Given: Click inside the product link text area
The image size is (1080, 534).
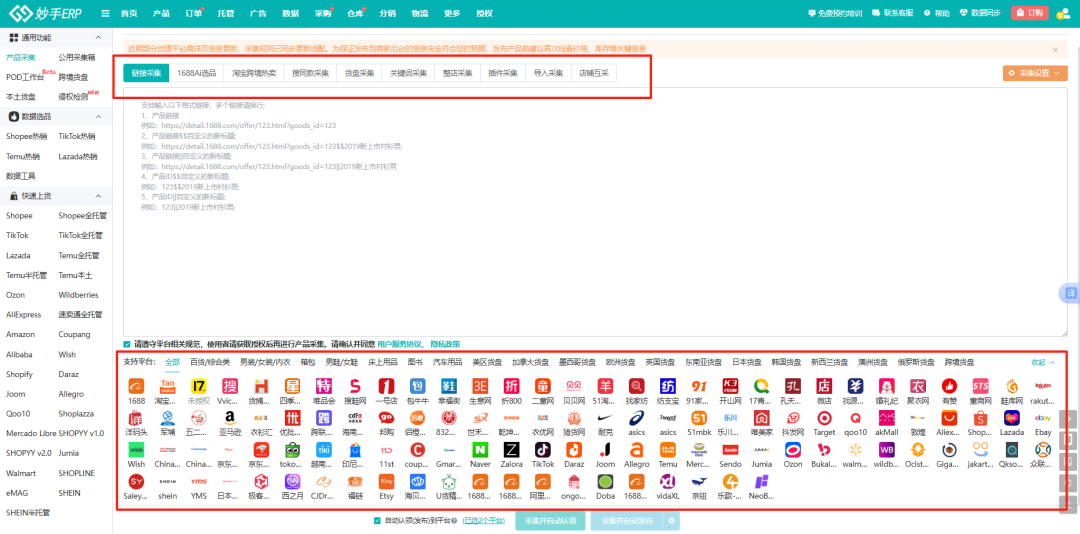Looking at the screenshot, I should tap(595, 212).
